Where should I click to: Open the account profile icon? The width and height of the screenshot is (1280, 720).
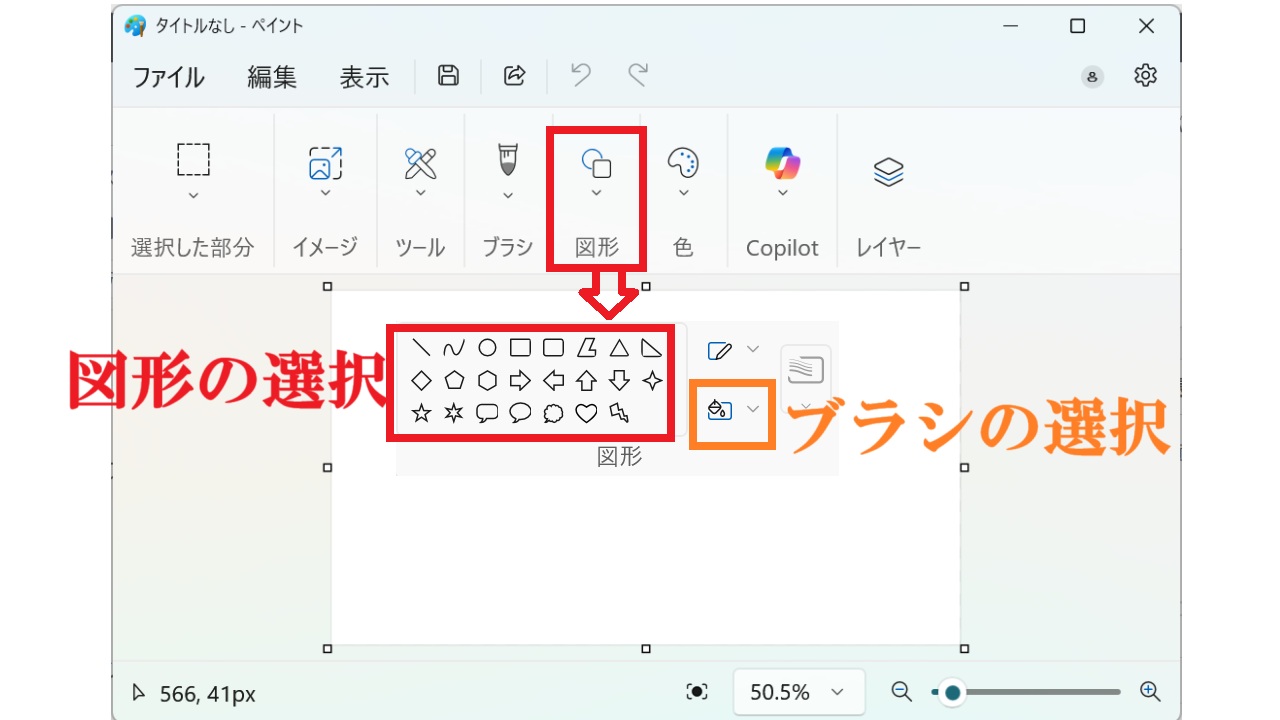click(x=1092, y=77)
